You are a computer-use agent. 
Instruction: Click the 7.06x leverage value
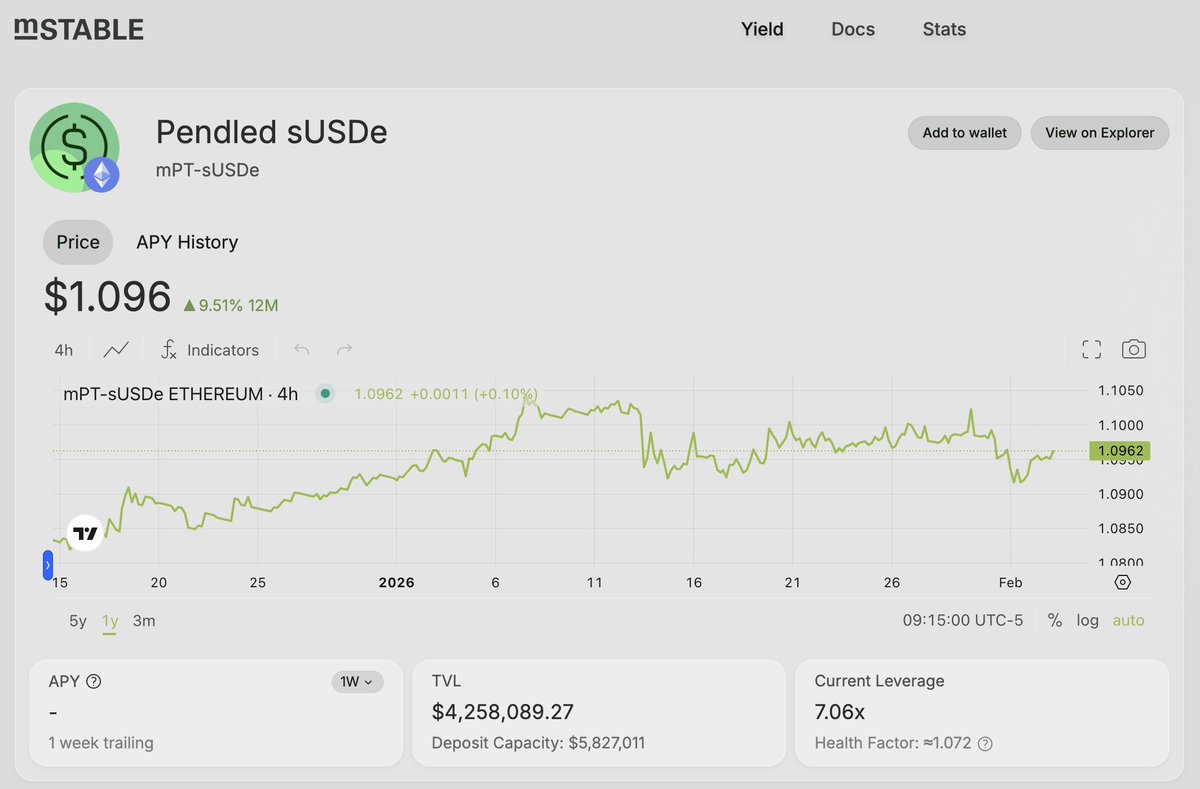point(840,712)
